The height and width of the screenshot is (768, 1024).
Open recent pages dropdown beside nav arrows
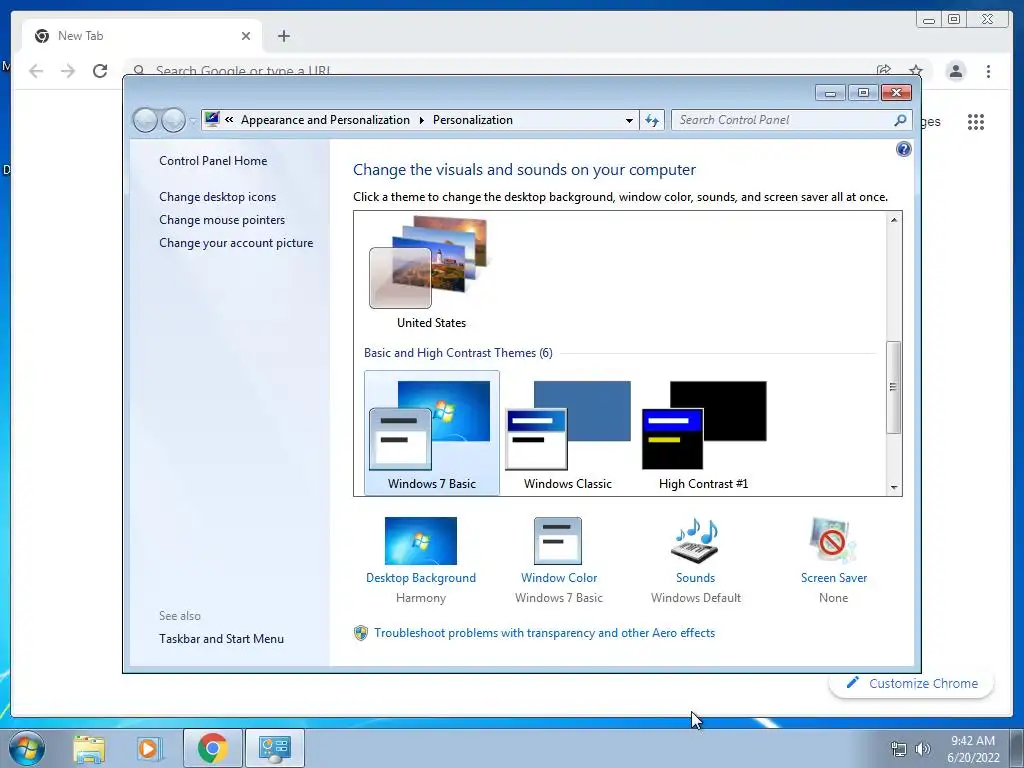click(193, 121)
